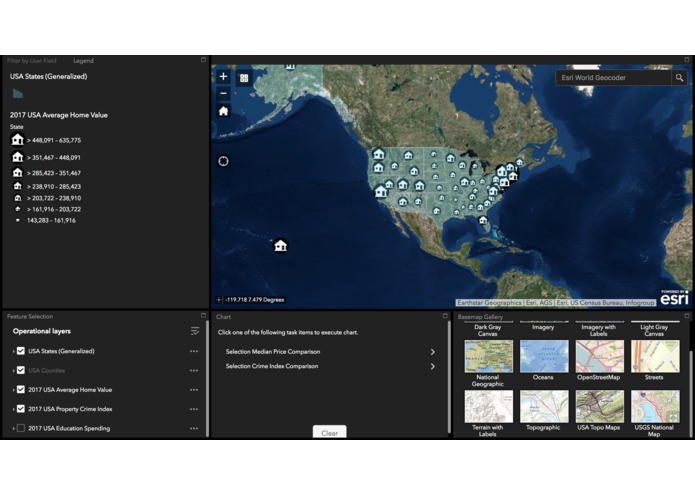Click the Feature Selection panel scrollbar
Screen dimensions: 695x494
207,377
